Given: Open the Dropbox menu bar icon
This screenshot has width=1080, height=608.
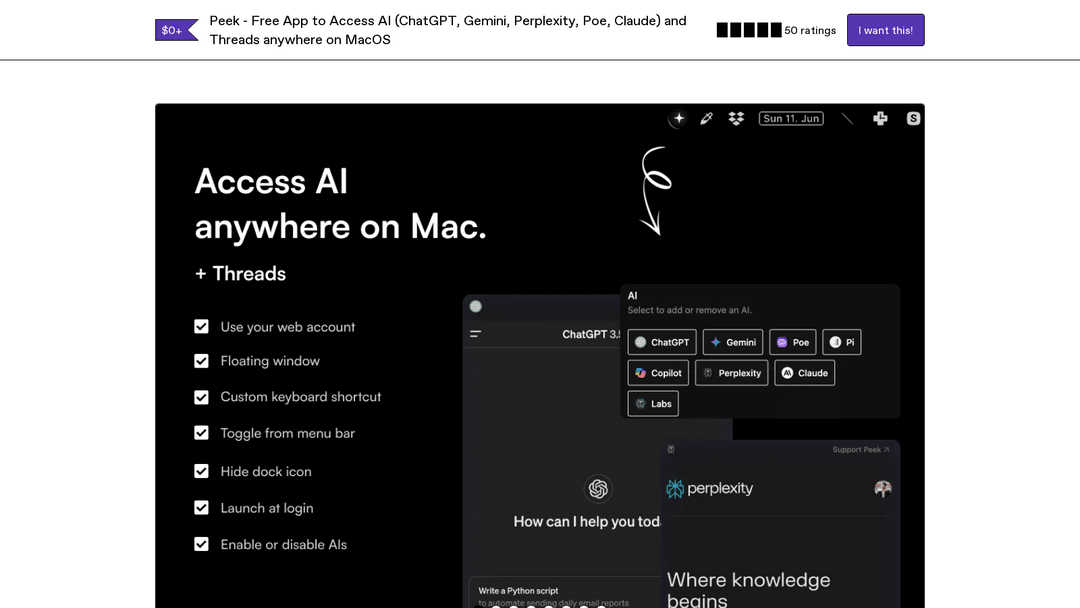Looking at the screenshot, I should click(736, 118).
